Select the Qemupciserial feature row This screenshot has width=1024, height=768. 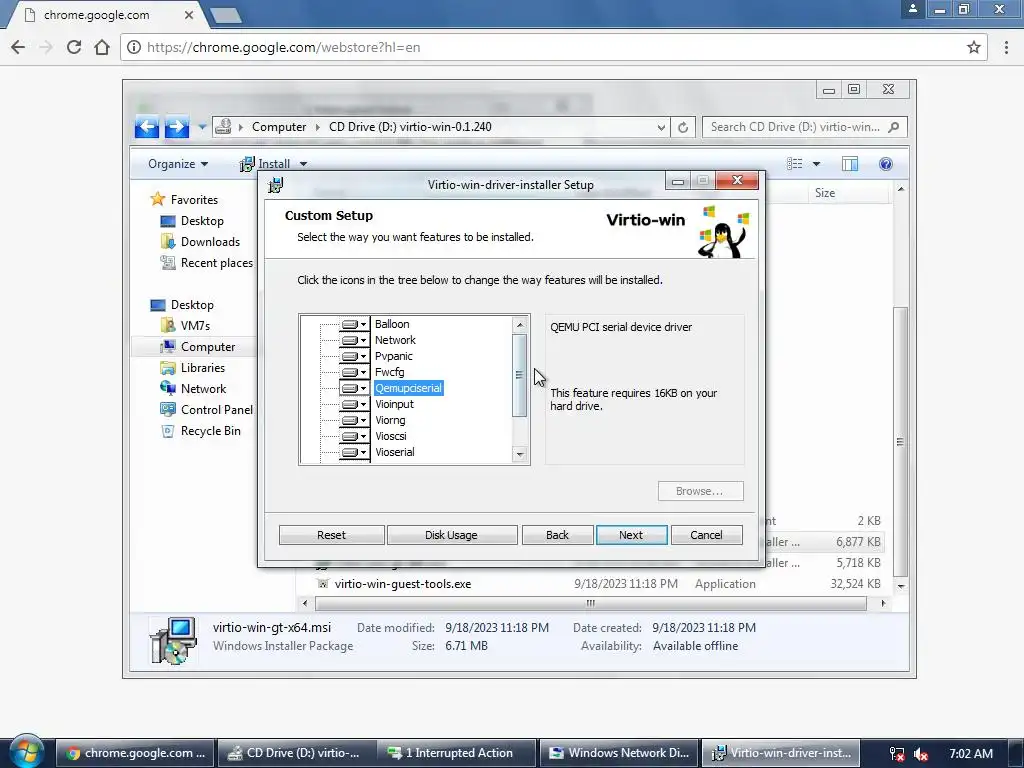(409, 388)
